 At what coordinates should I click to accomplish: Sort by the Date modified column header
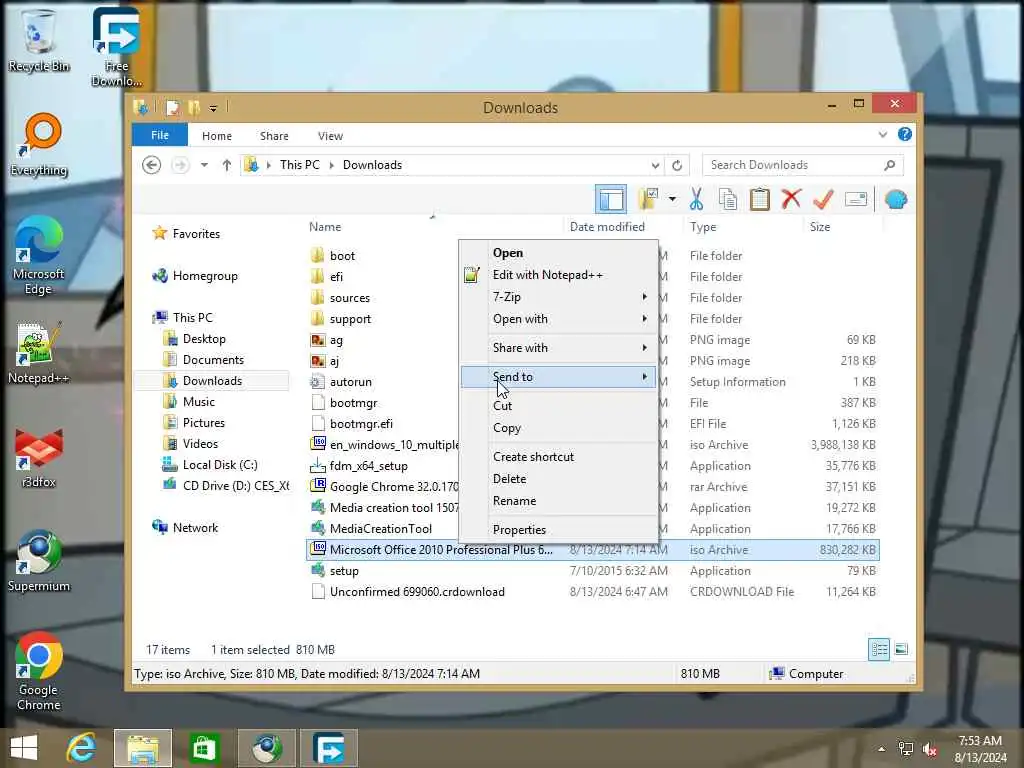tap(607, 227)
